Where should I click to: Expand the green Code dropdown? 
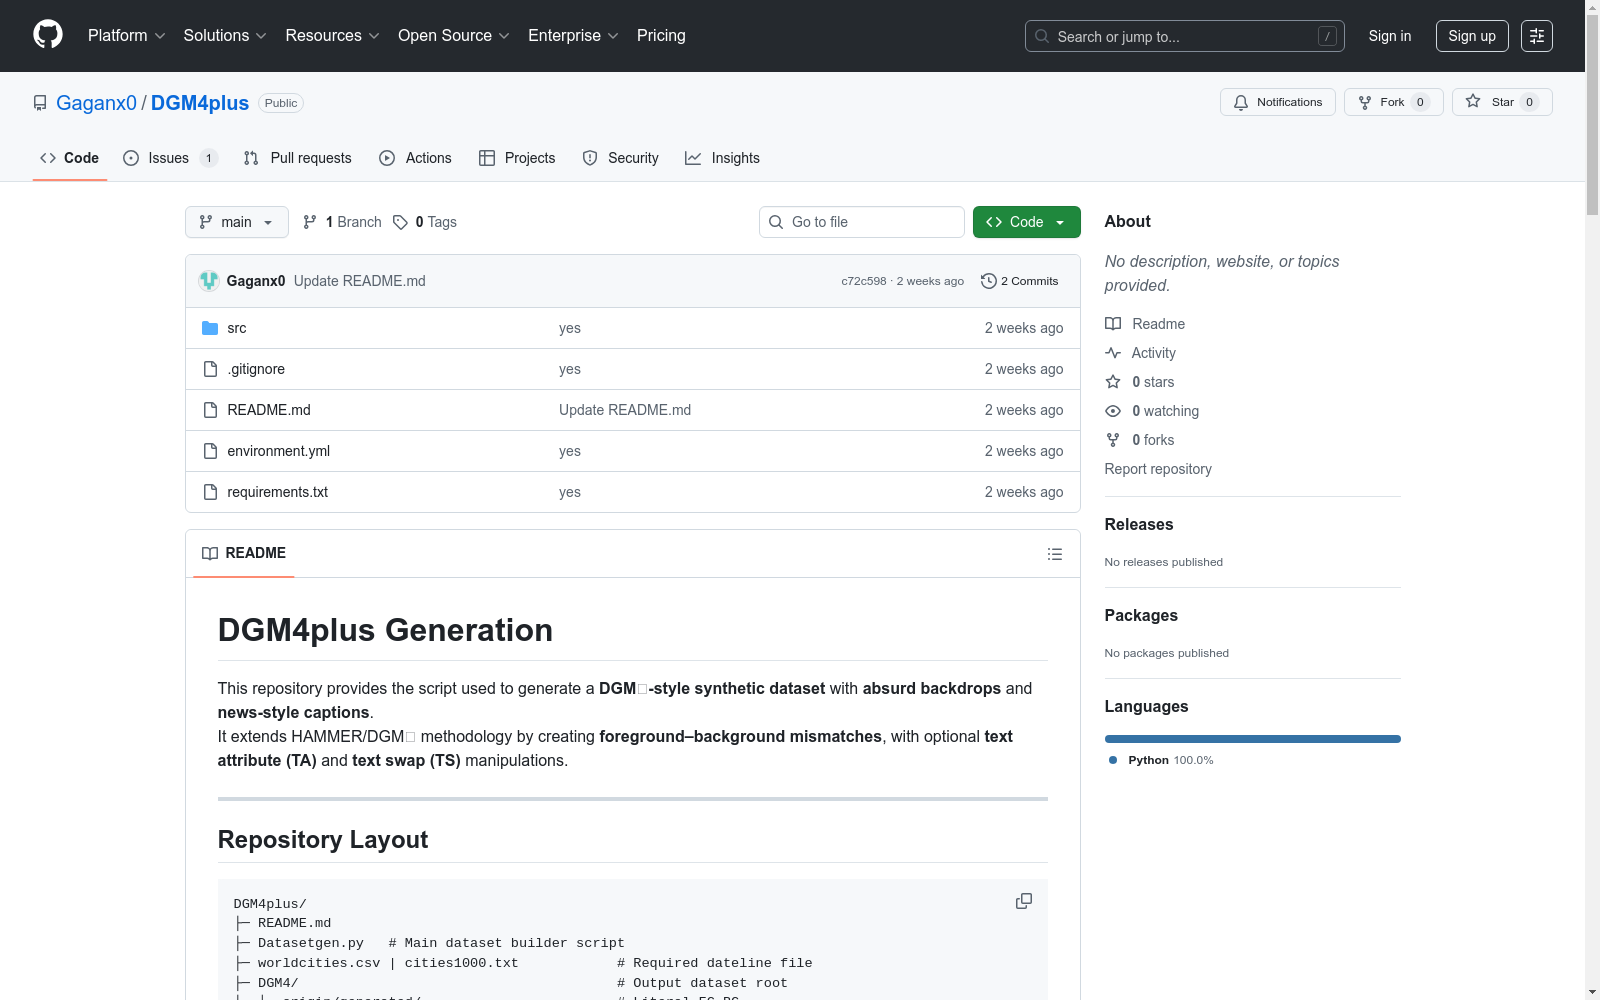1026,222
